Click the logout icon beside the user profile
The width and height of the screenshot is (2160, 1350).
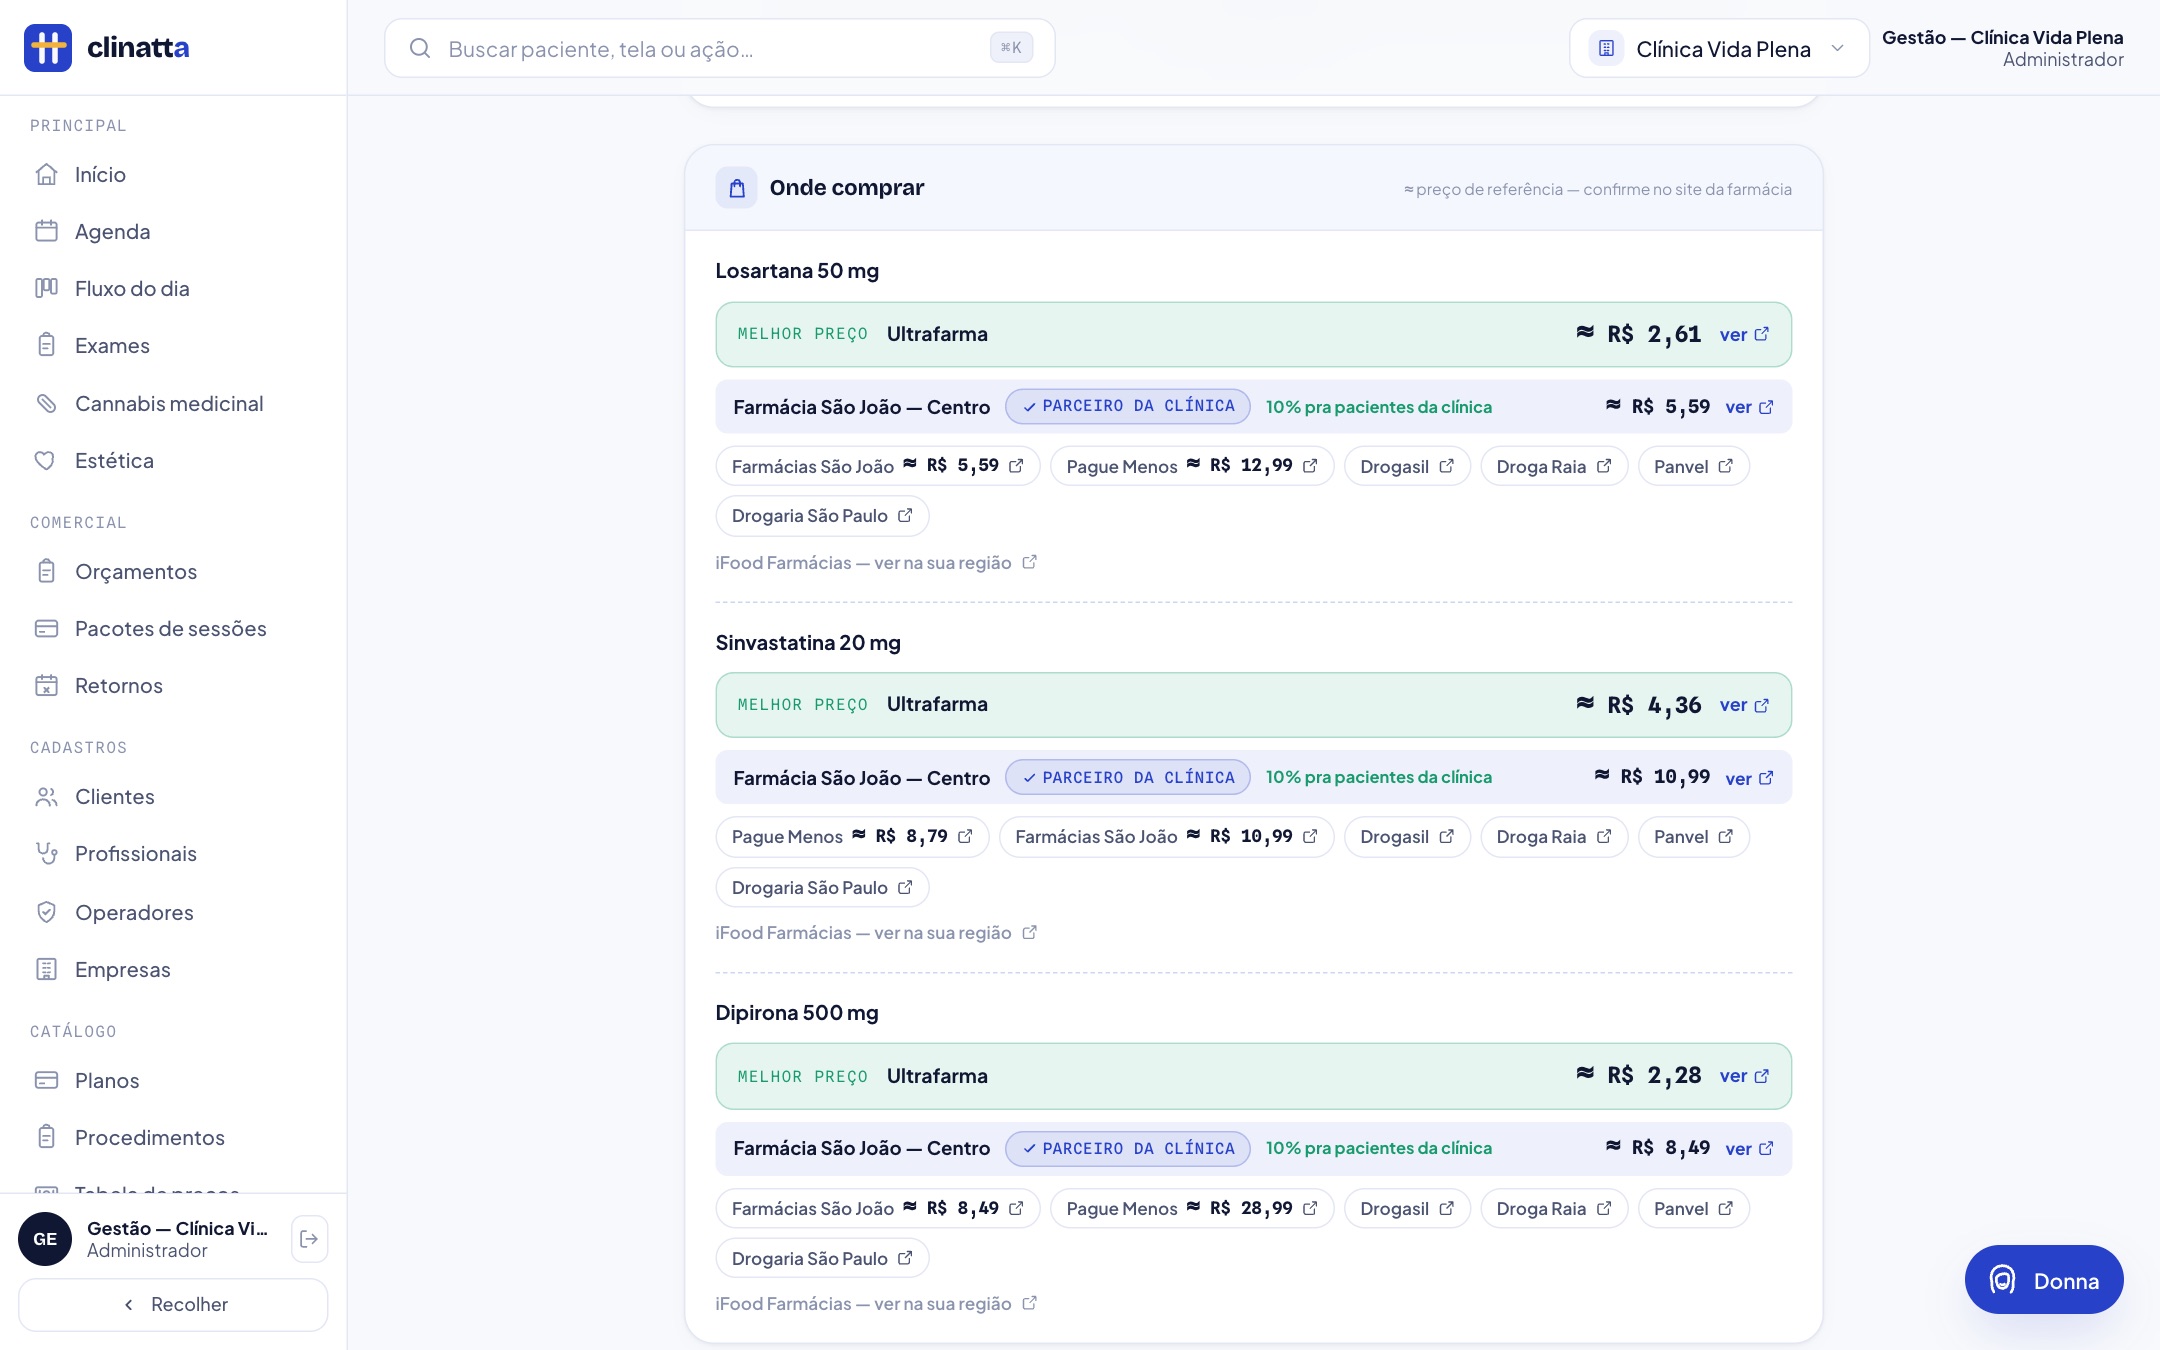(x=309, y=1239)
